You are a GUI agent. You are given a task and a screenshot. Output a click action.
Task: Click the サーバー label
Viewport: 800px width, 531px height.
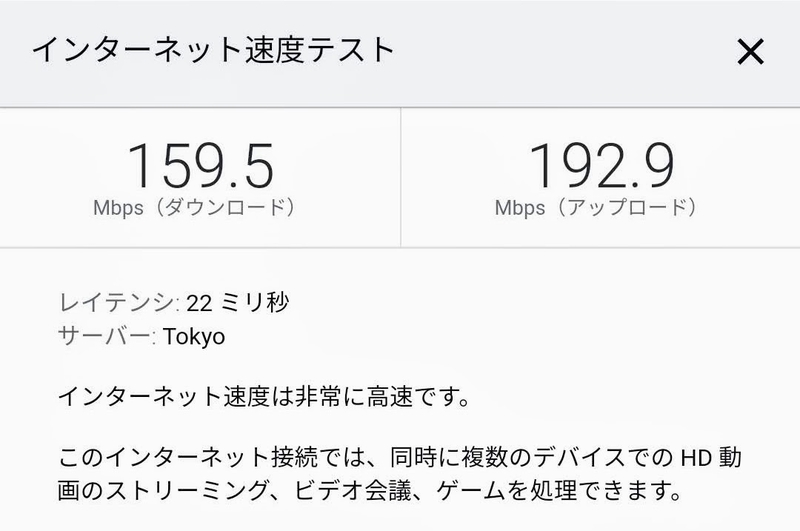[107, 337]
